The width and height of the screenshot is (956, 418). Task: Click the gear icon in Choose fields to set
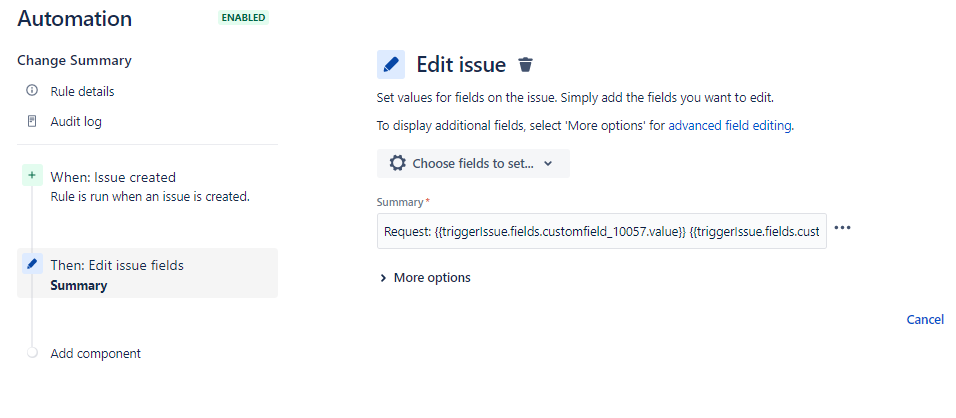tap(398, 163)
